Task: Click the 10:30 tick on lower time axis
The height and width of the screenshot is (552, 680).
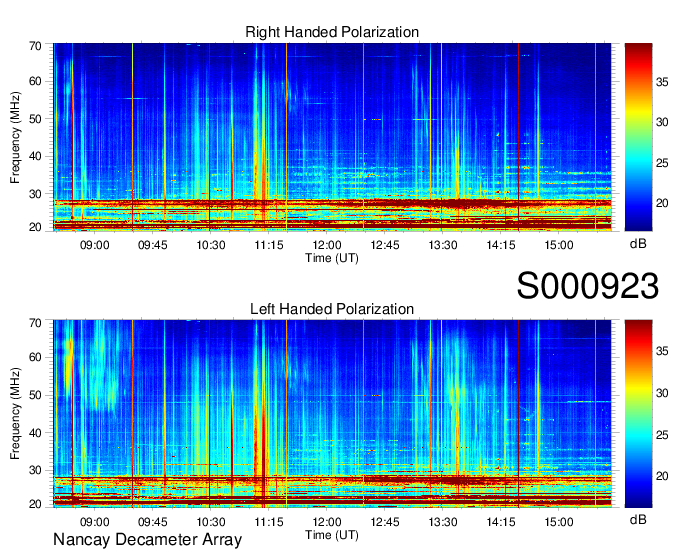Action: (211, 522)
